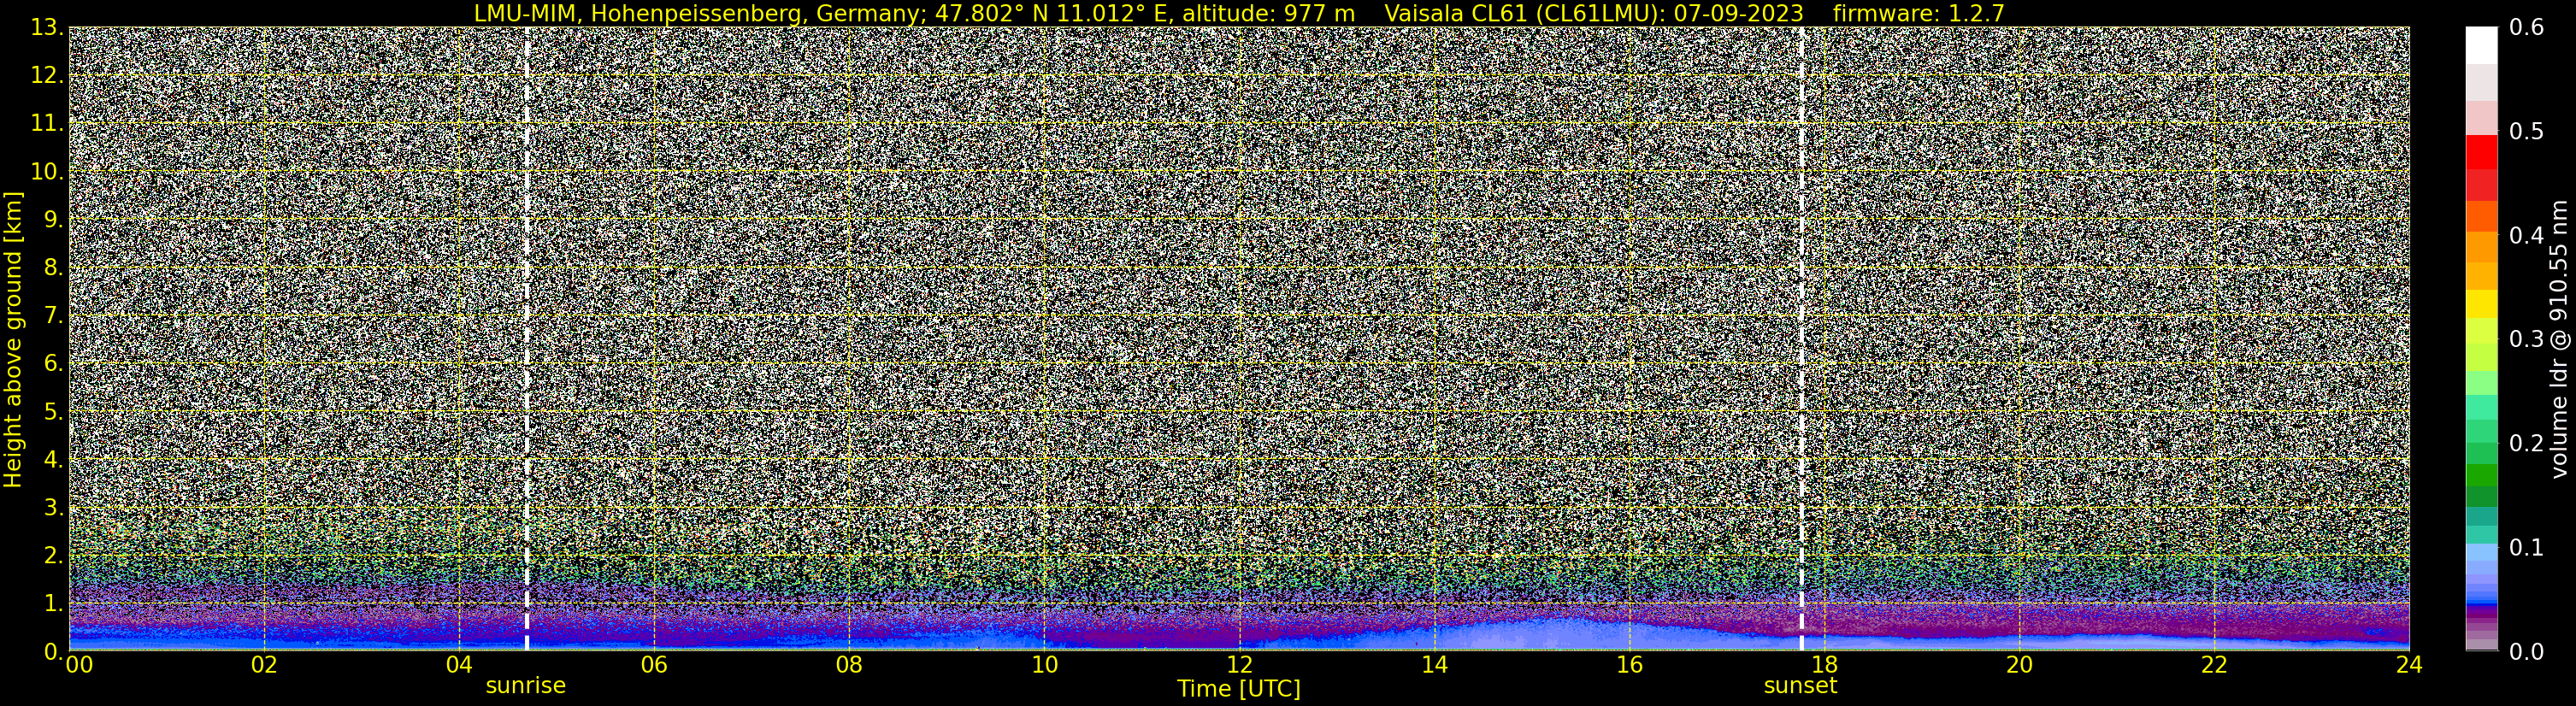Viewport: 2576px width, 706px height.
Task: Click the colorbar tick label 0.3
Action: click(2527, 339)
